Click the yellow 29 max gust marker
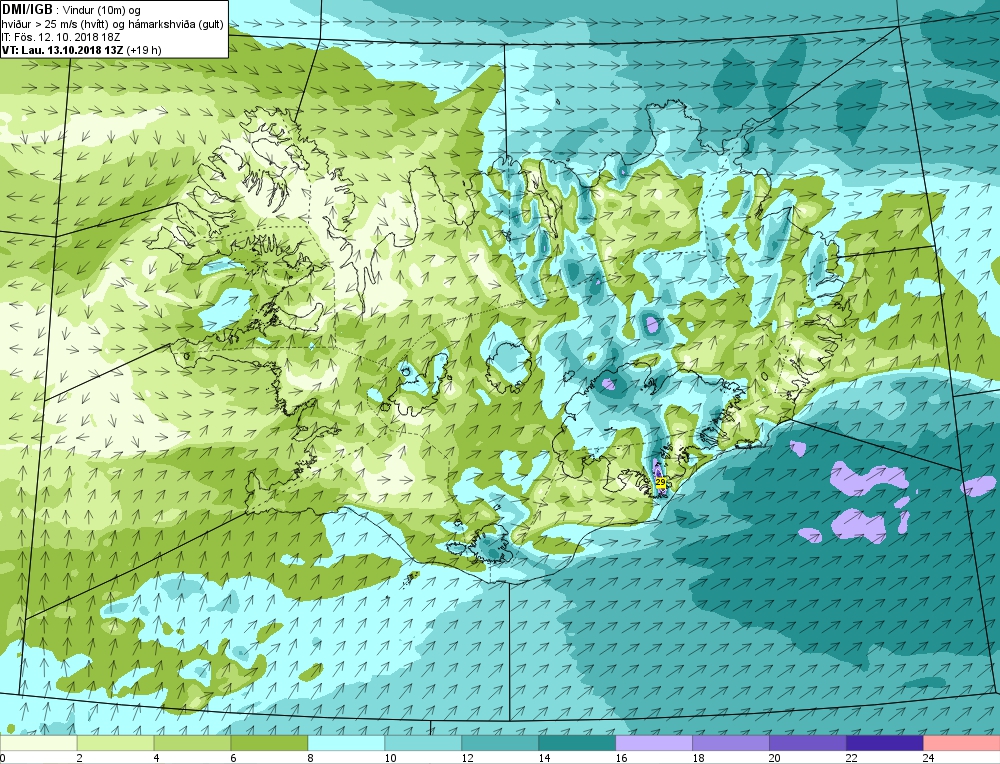 coord(660,482)
